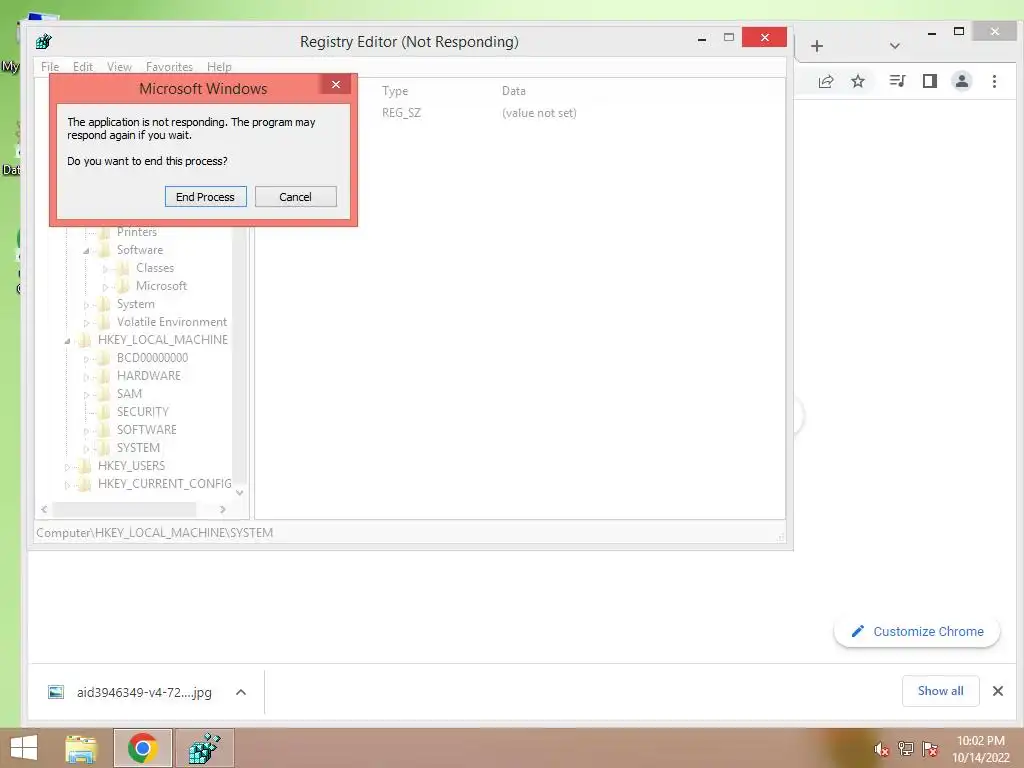Click Cancel in the not responding dialog
The image size is (1024, 768).
pyautogui.click(x=295, y=197)
